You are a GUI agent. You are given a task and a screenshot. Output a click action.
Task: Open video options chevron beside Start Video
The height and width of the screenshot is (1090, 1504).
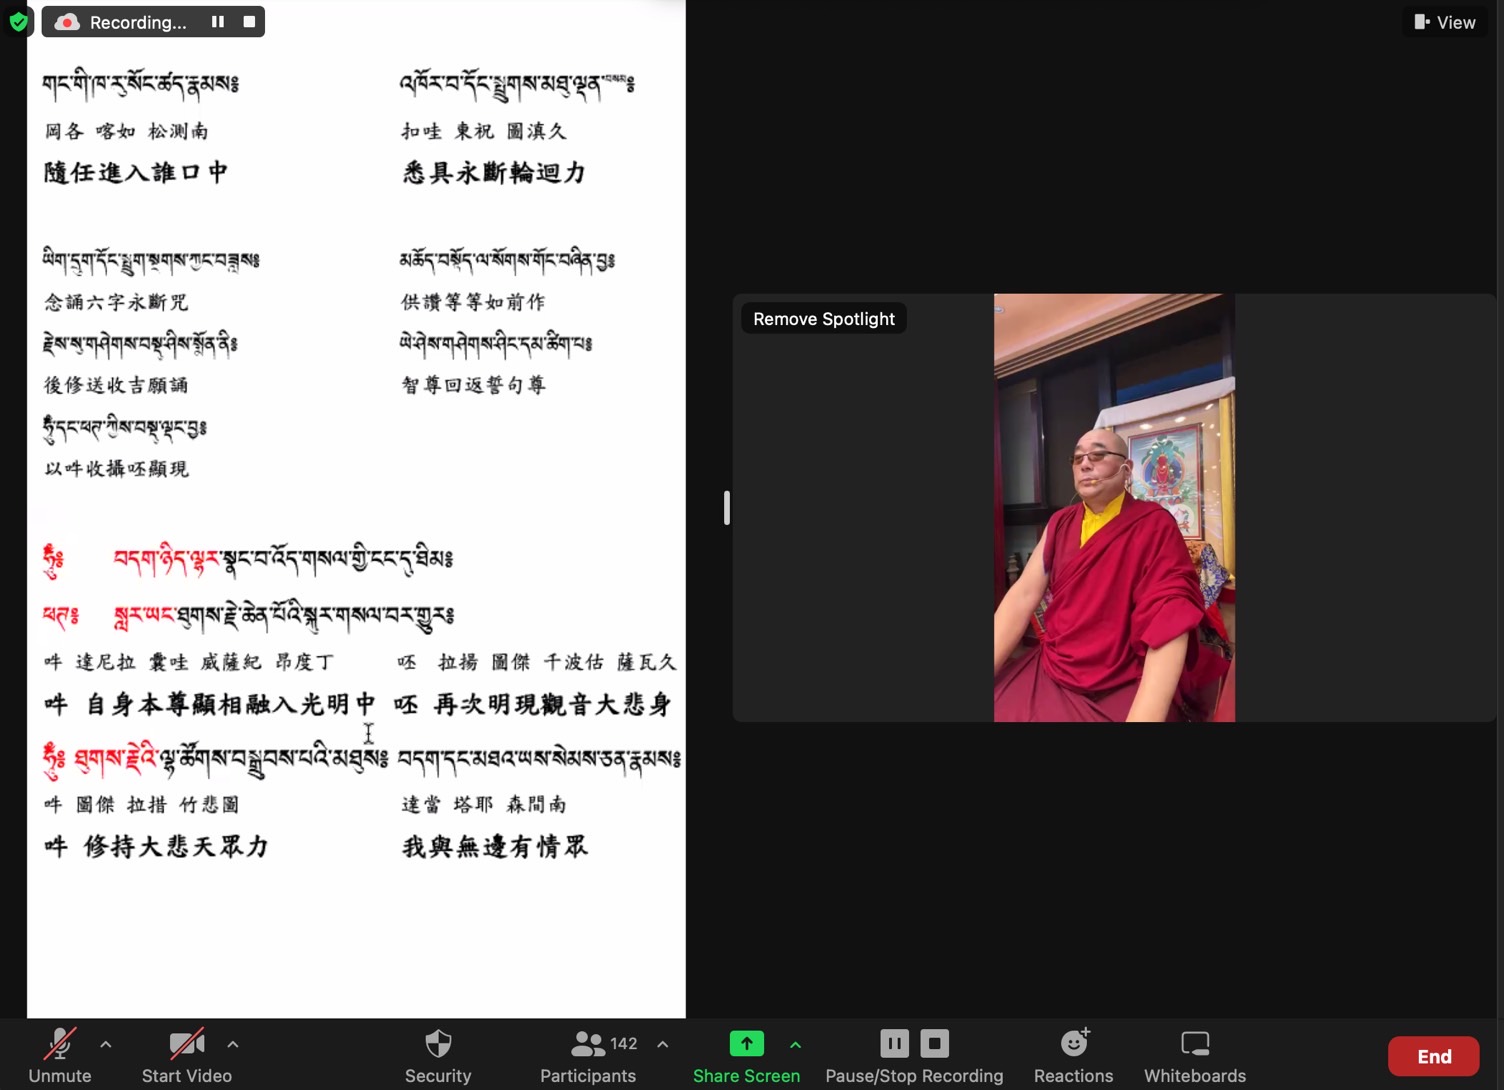[x=233, y=1044]
